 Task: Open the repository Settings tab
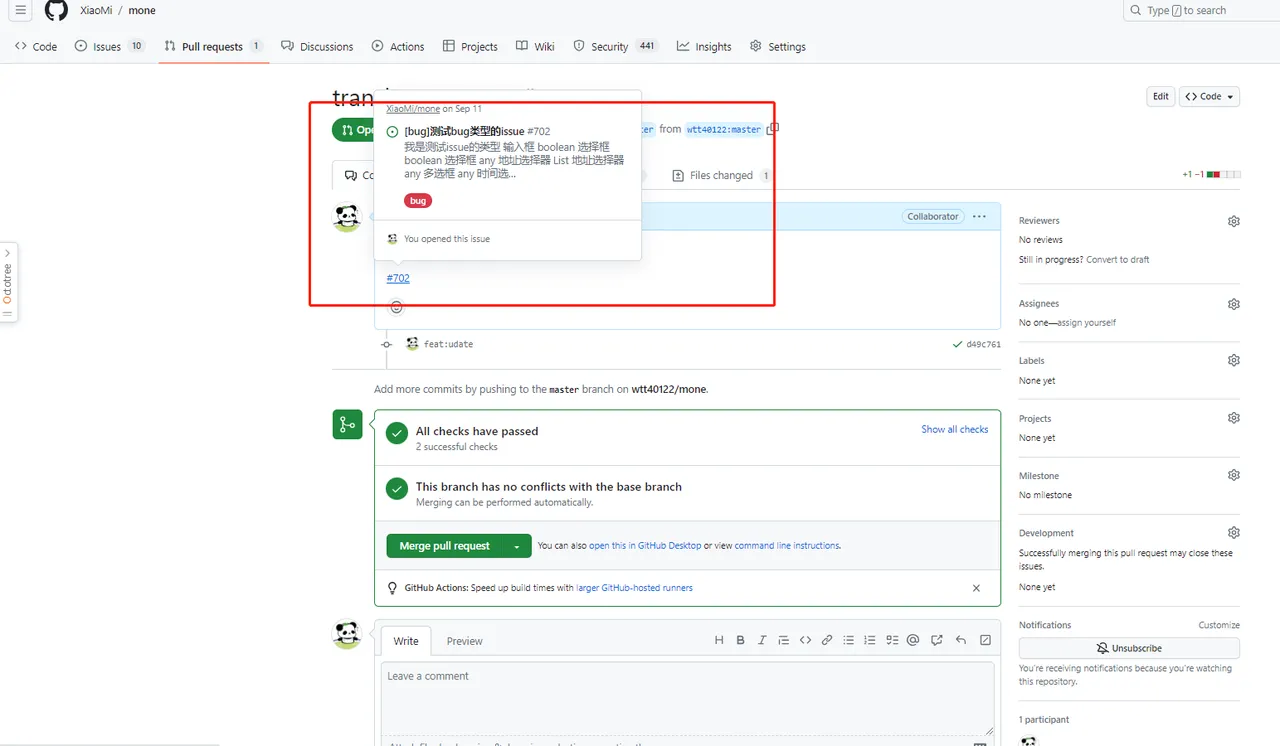[778, 47]
